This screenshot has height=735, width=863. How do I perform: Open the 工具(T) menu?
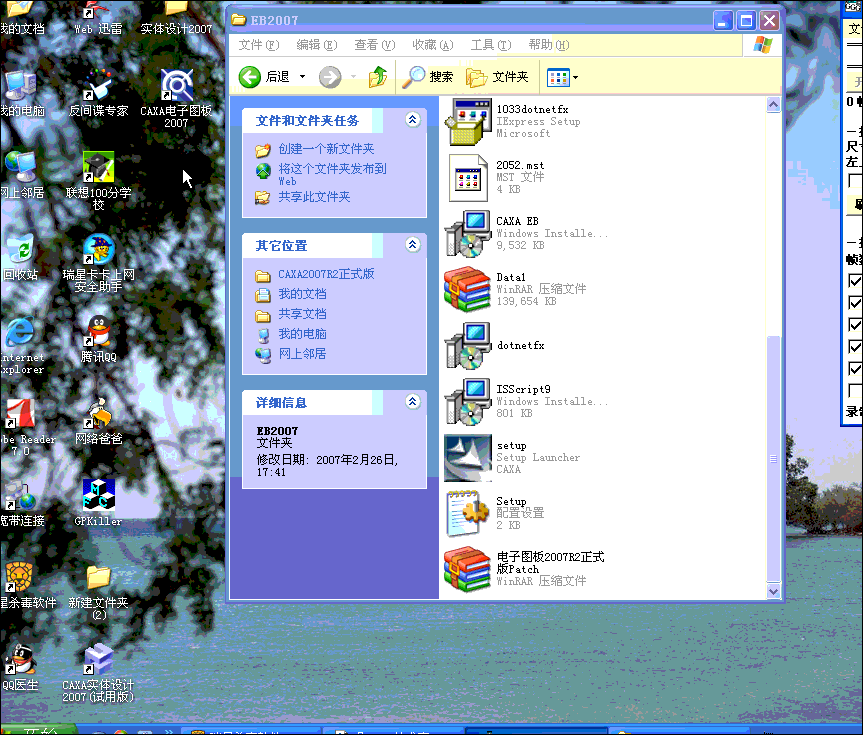[490, 45]
